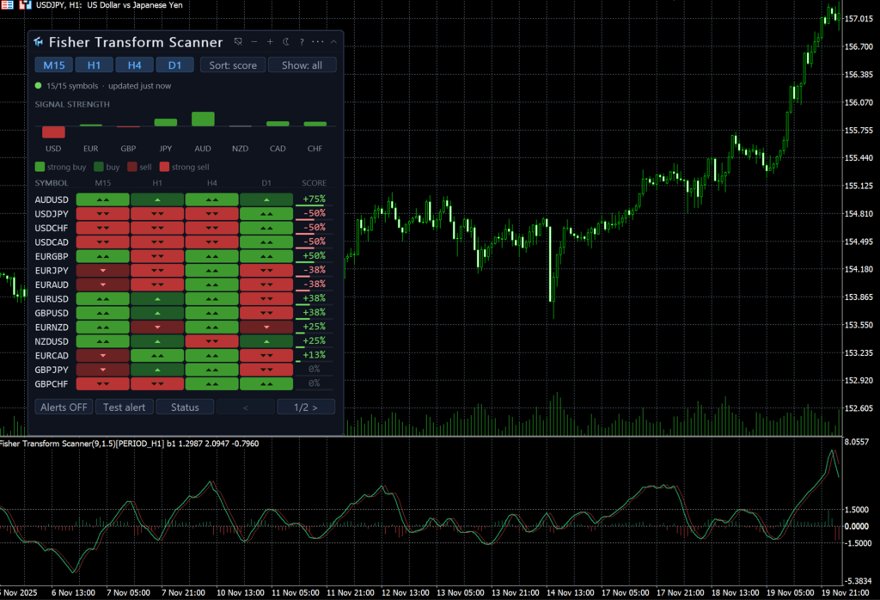Click EURGBP H1 strong sell cell
Image resolution: width=880 pixels, height=600 pixels.
tap(157, 256)
